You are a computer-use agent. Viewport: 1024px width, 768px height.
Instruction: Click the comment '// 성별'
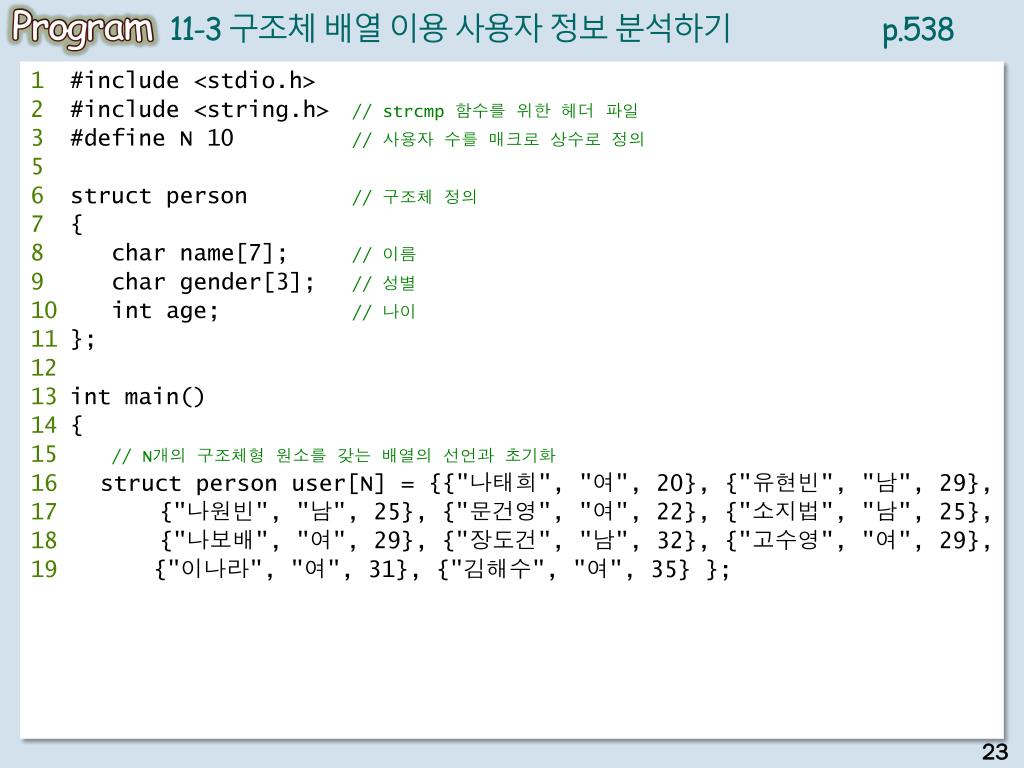(x=384, y=283)
